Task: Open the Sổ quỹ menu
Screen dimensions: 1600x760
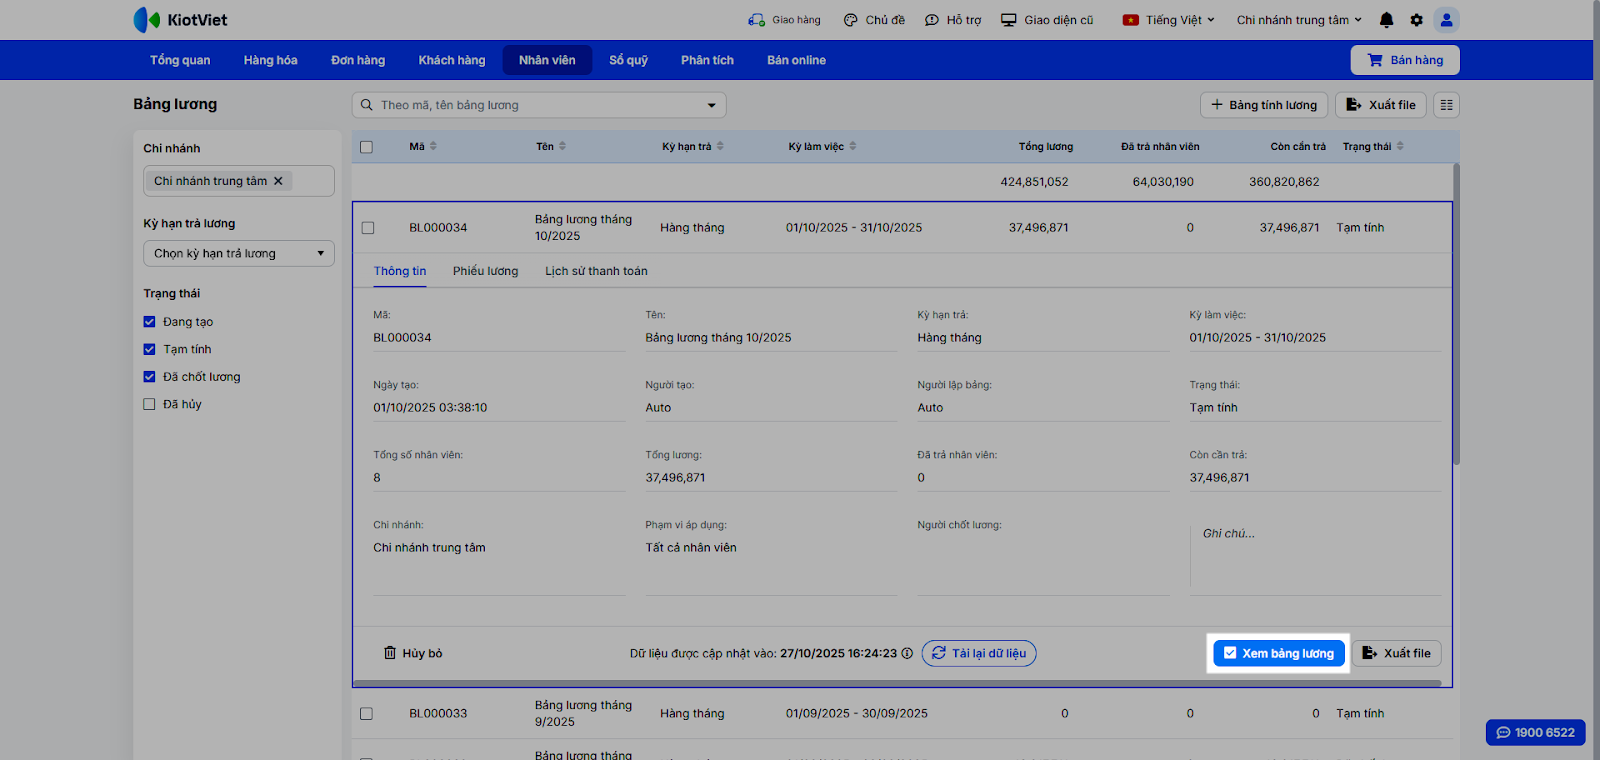Action: (628, 60)
